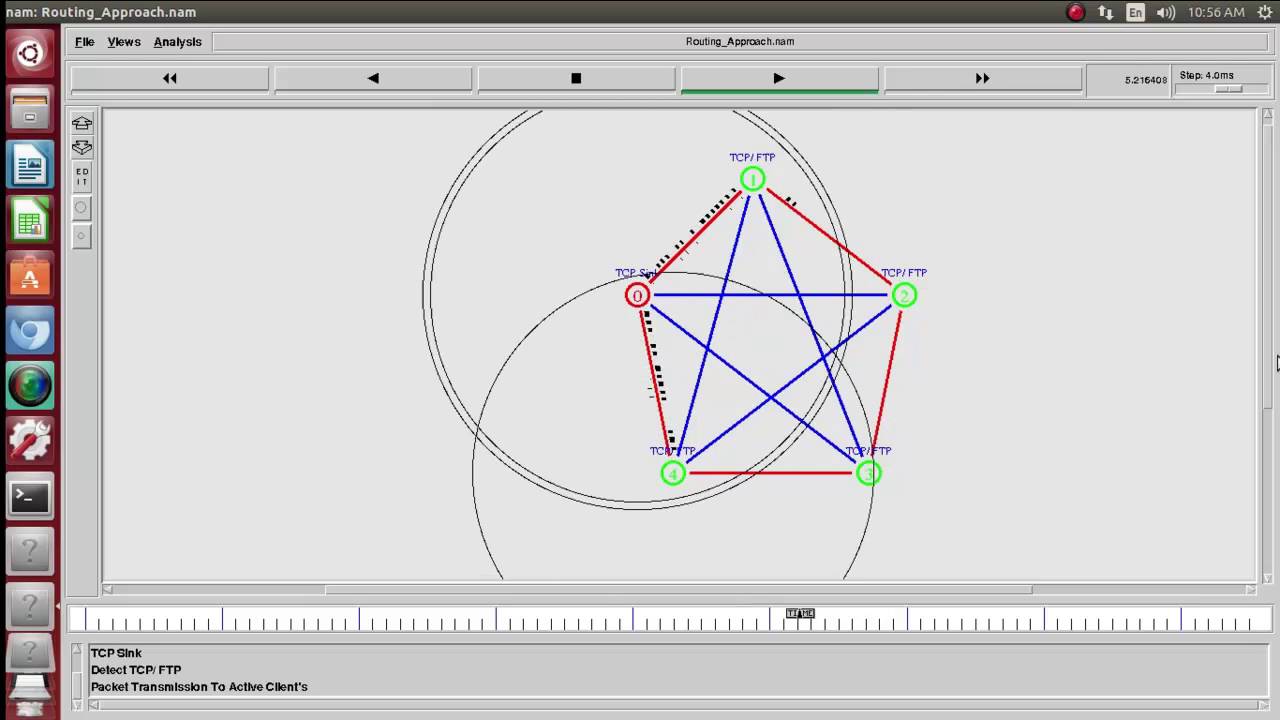Open the En keyboard language indicator
The width and height of the screenshot is (1280, 720).
coord(1135,12)
